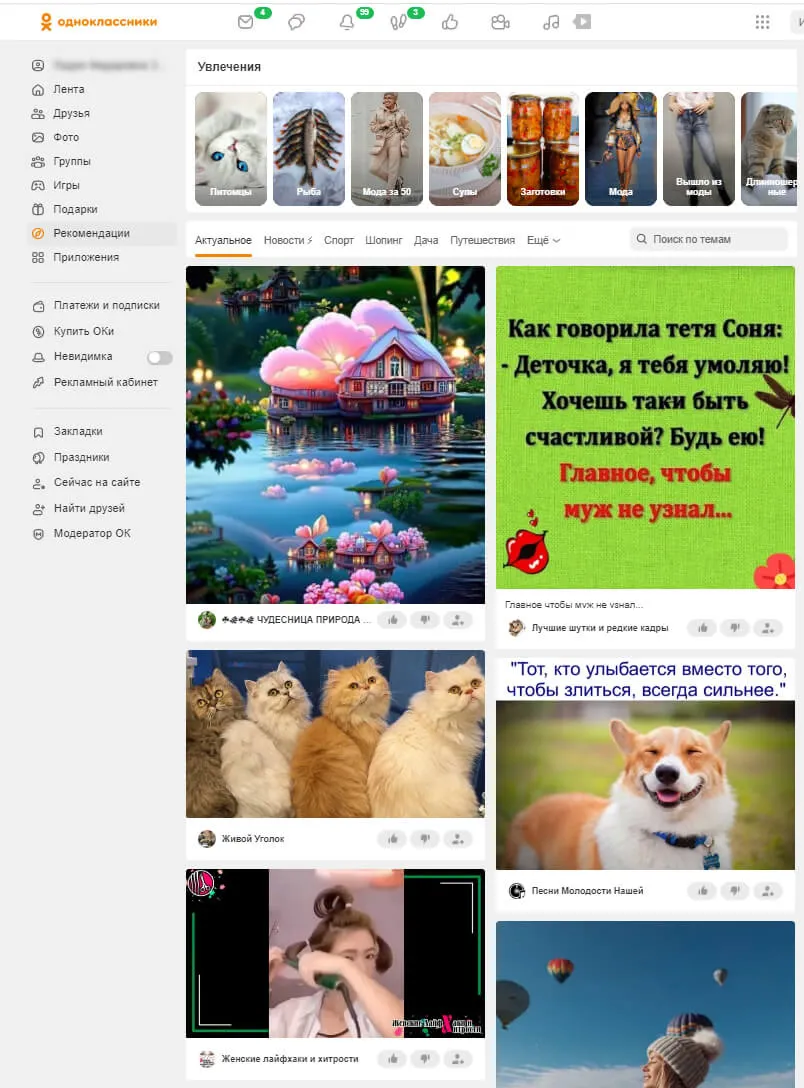The height and width of the screenshot is (1088, 804).
Task: Dislike the Песни Молодости Нашей post
Action: (735, 891)
